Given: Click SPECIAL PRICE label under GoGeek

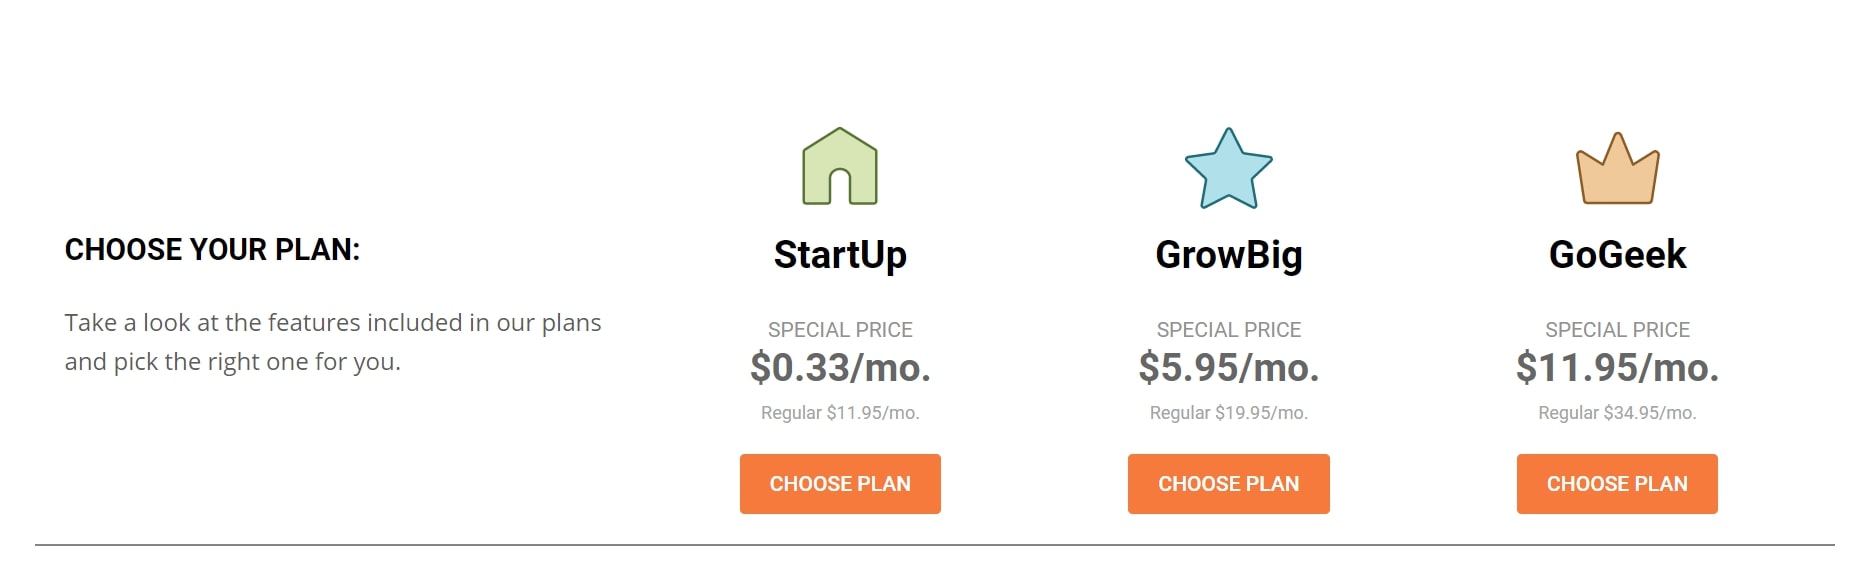Looking at the screenshot, I should pos(1617,330).
